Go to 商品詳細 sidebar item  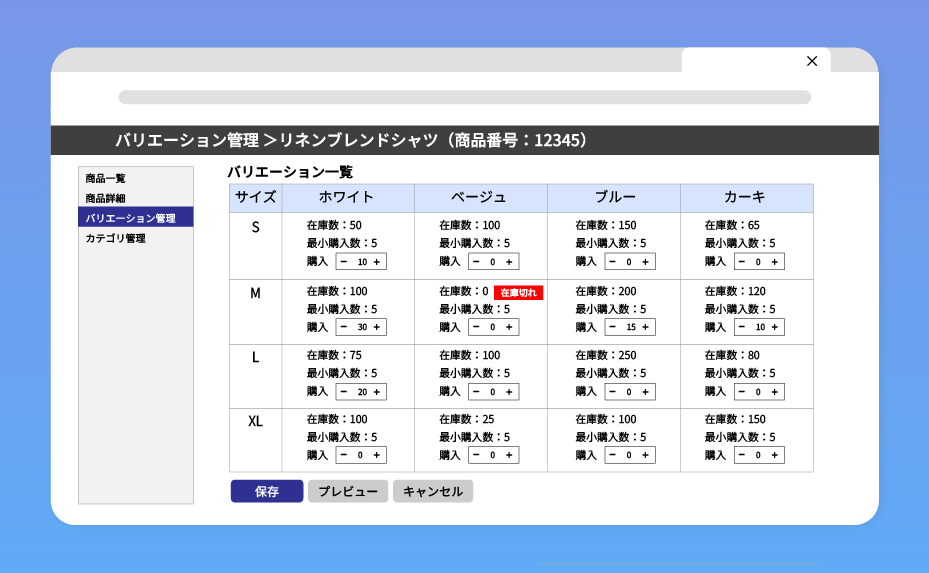tap(106, 198)
